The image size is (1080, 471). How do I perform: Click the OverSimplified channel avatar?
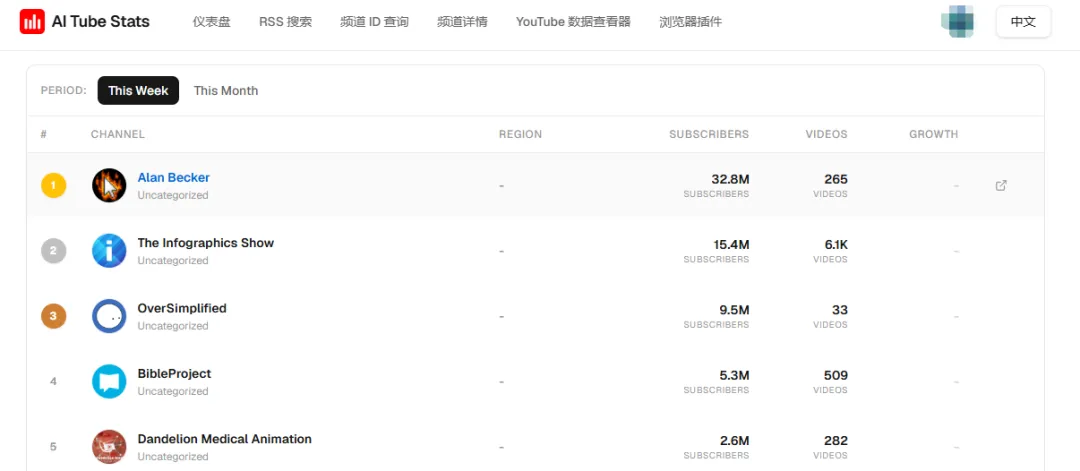[x=109, y=316]
